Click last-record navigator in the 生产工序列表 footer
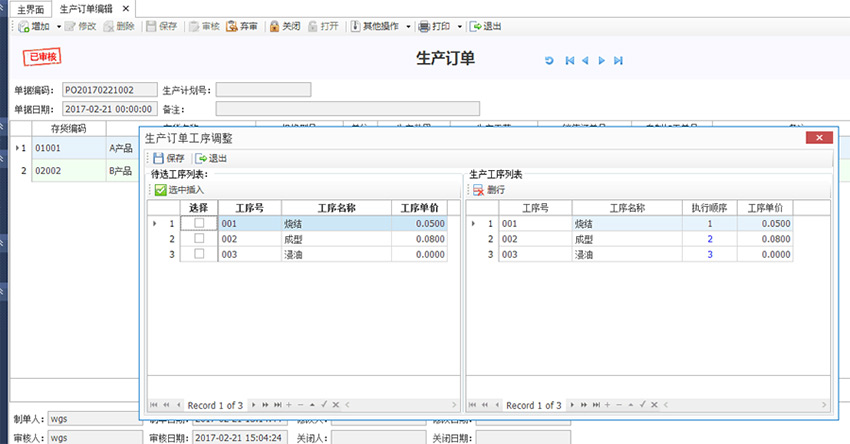The height and width of the screenshot is (444, 850). tap(596, 405)
